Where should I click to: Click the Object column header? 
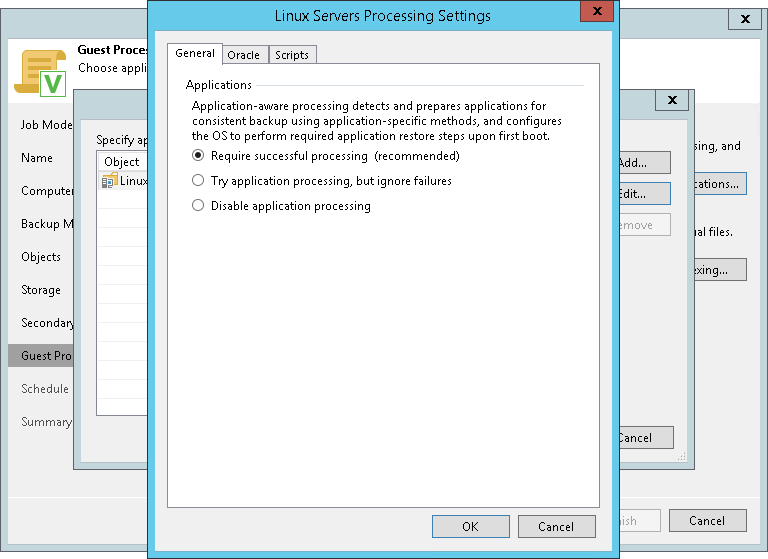[122, 162]
